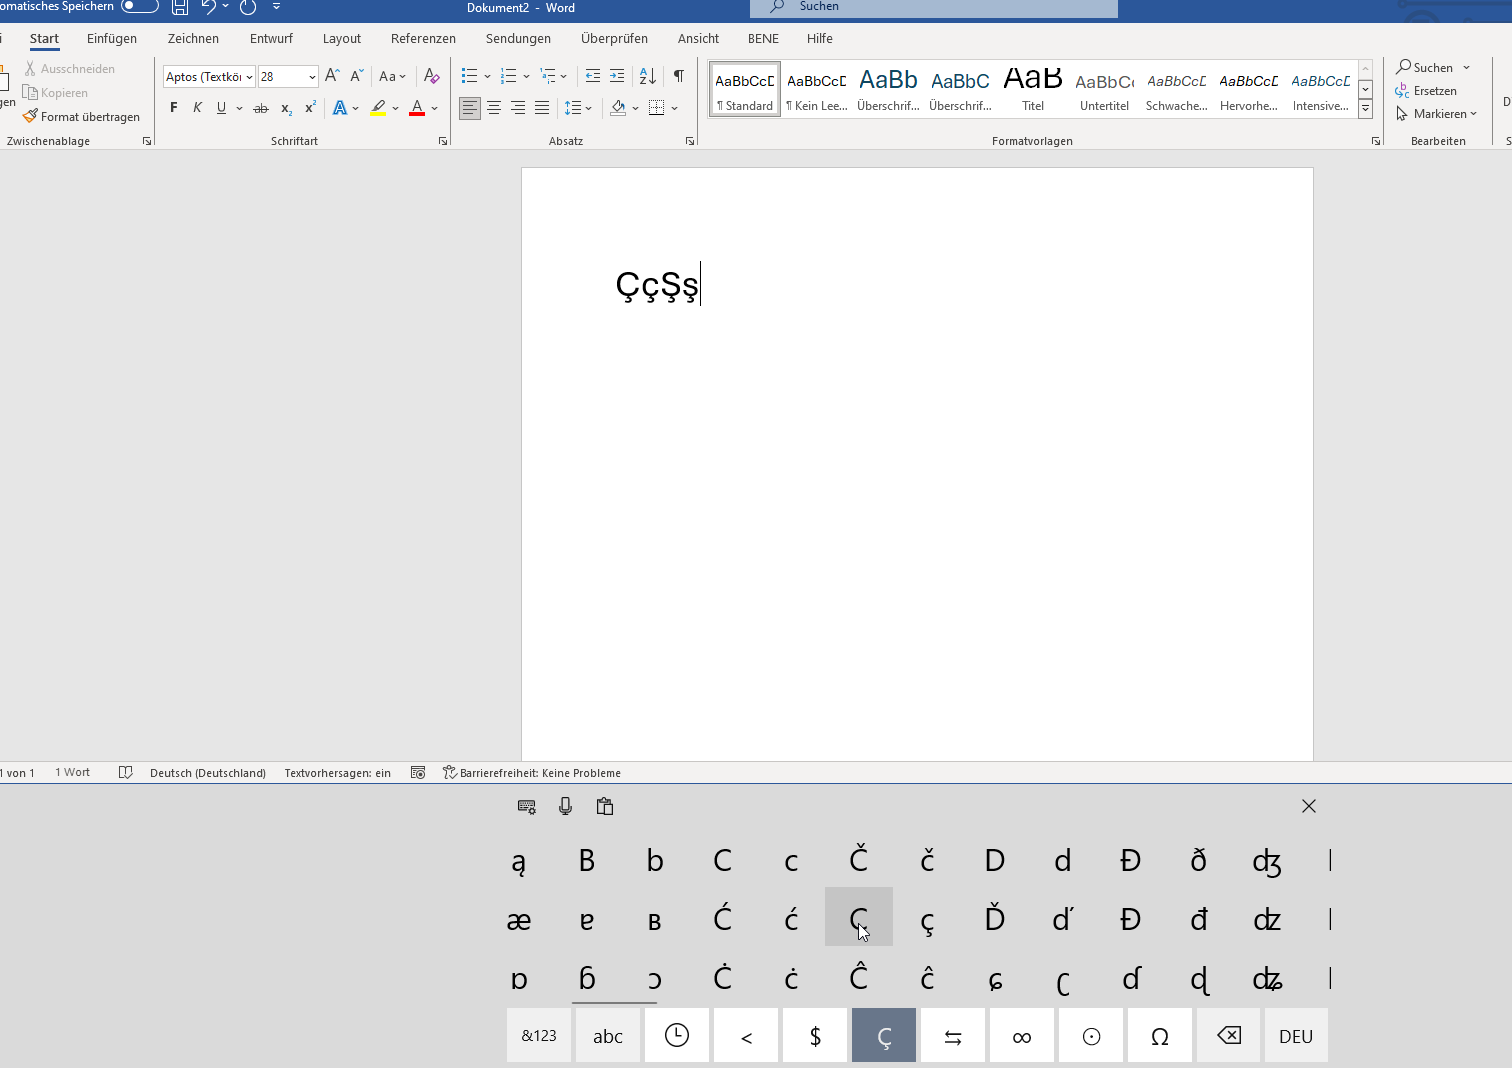Activate the microphone dictation icon
The image size is (1512, 1068).
click(x=566, y=806)
